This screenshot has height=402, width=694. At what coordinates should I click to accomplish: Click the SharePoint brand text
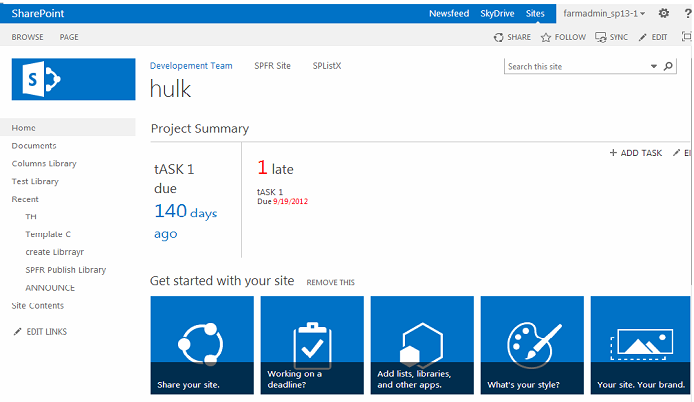(38, 14)
